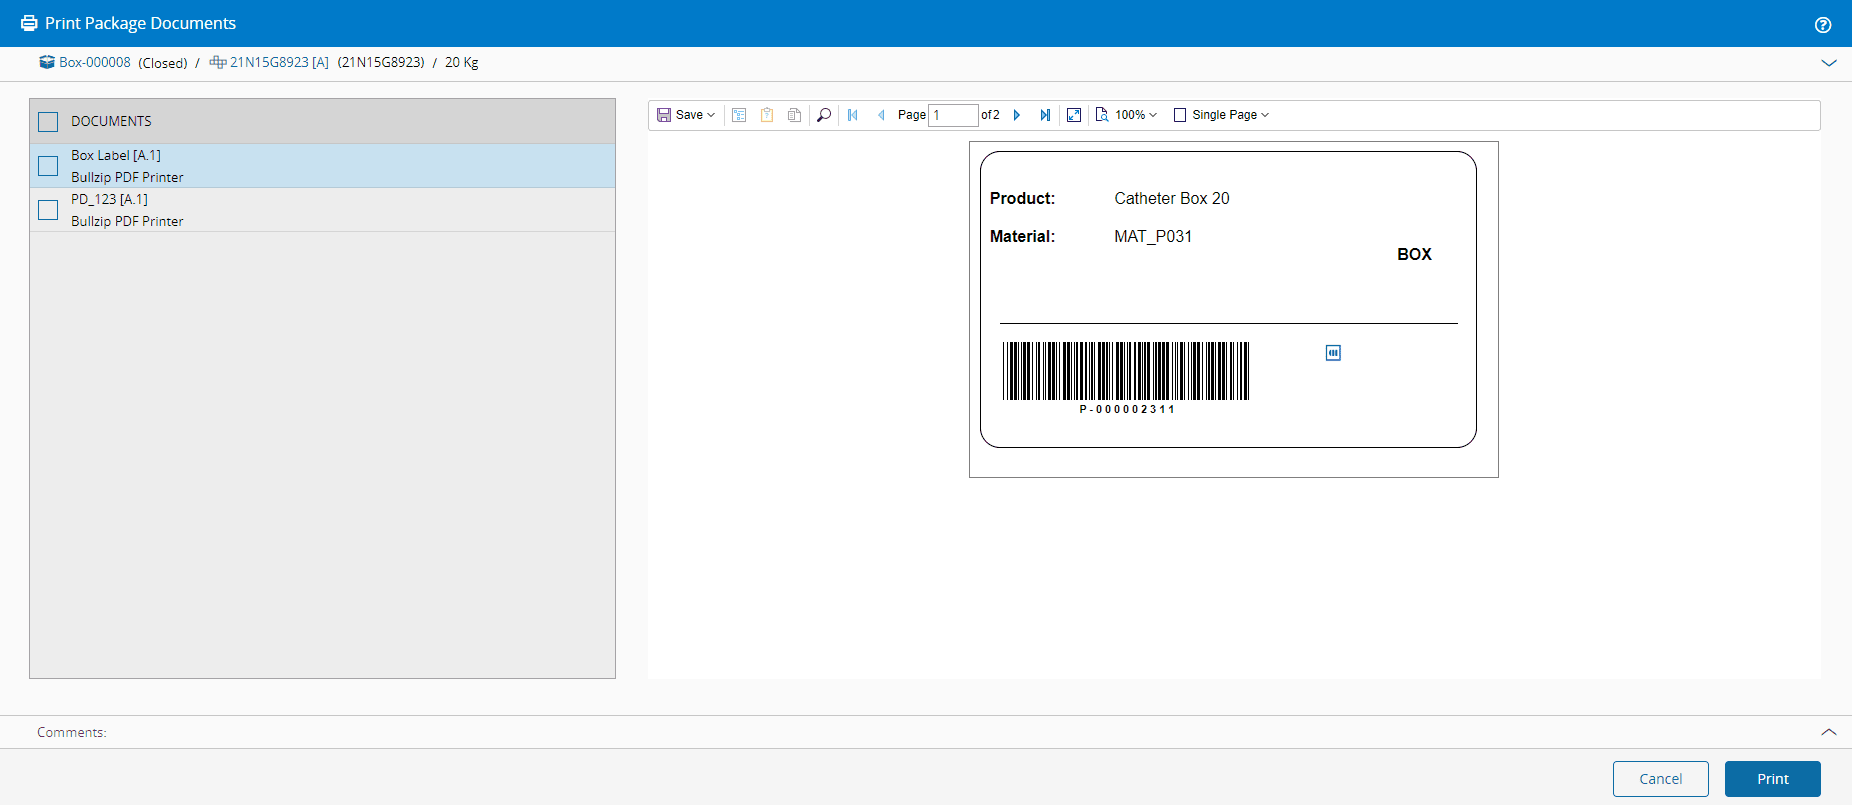Toggle the select-all DOCUMENTS checkbox
This screenshot has height=805, width=1852.
48,122
